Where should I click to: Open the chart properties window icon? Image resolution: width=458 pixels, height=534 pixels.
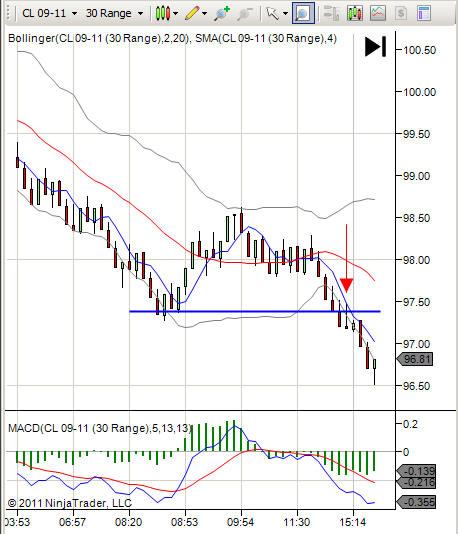(x=424, y=13)
